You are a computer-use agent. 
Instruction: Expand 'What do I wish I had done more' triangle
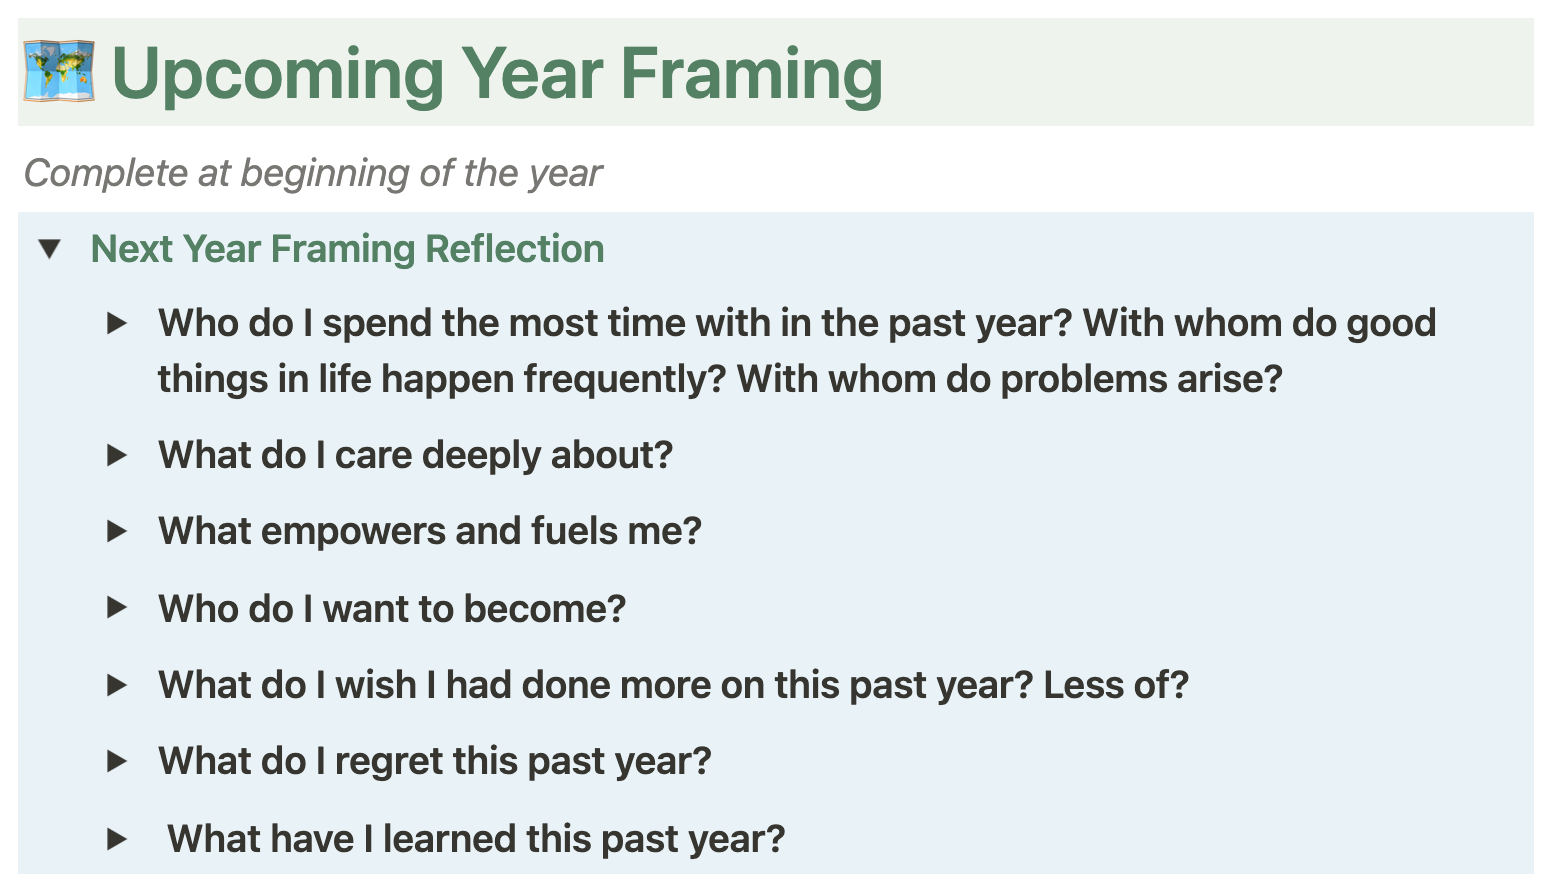[117, 685]
